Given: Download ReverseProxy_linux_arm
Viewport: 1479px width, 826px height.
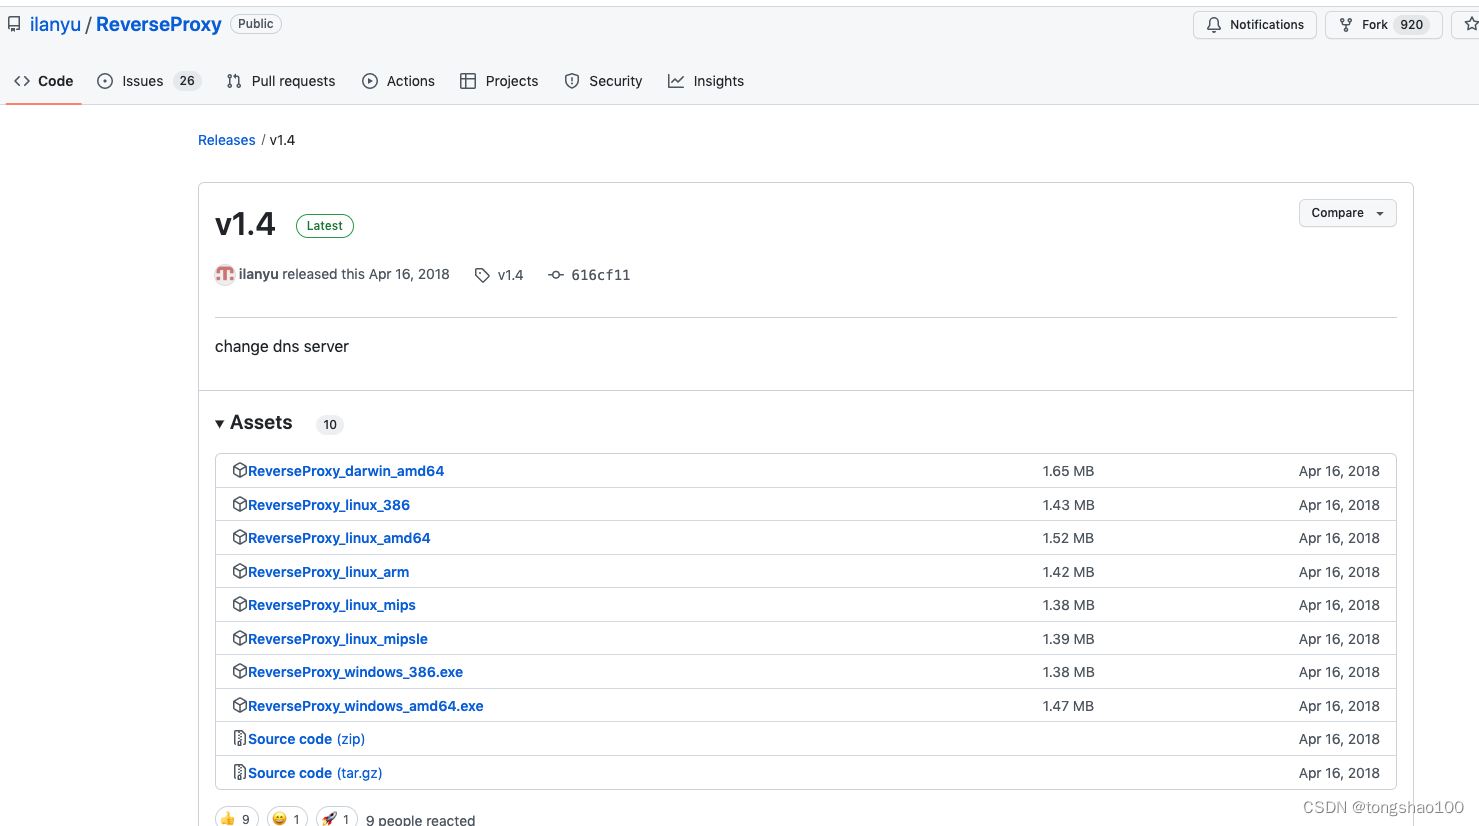Looking at the screenshot, I should click(328, 572).
